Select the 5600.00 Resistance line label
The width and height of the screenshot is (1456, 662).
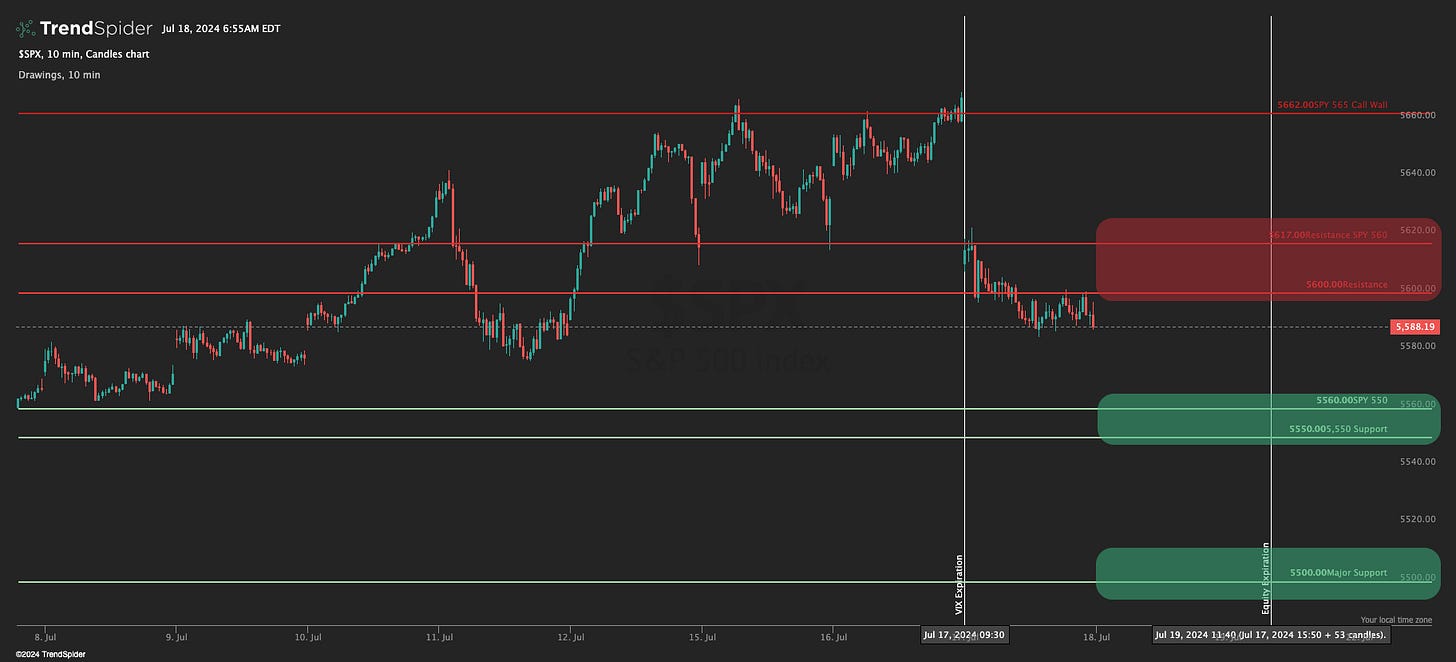pos(1346,285)
